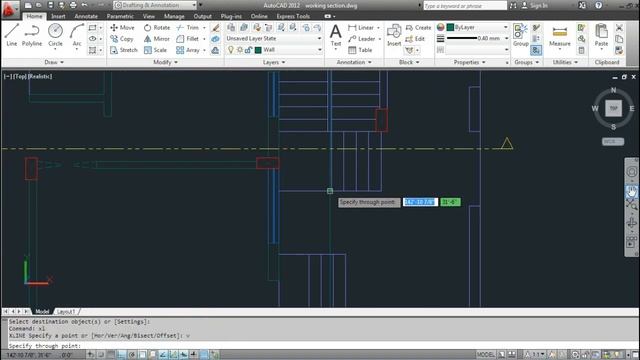Image resolution: width=640 pixels, height=360 pixels.
Task: Open the Home ribbon tab
Action: (34, 16)
